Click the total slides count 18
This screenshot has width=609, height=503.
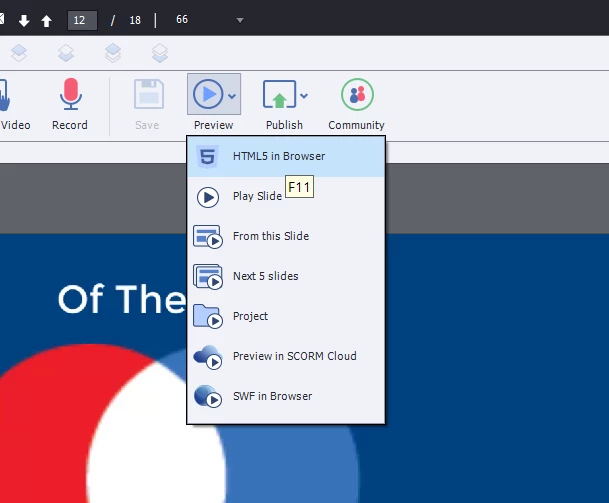pos(135,20)
